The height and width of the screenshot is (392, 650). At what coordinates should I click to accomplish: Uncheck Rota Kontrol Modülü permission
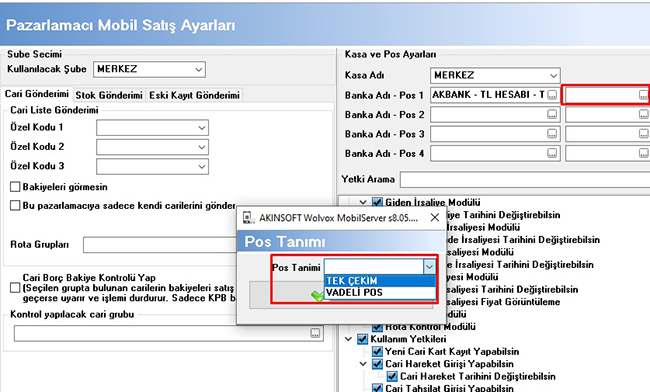point(377,327)
